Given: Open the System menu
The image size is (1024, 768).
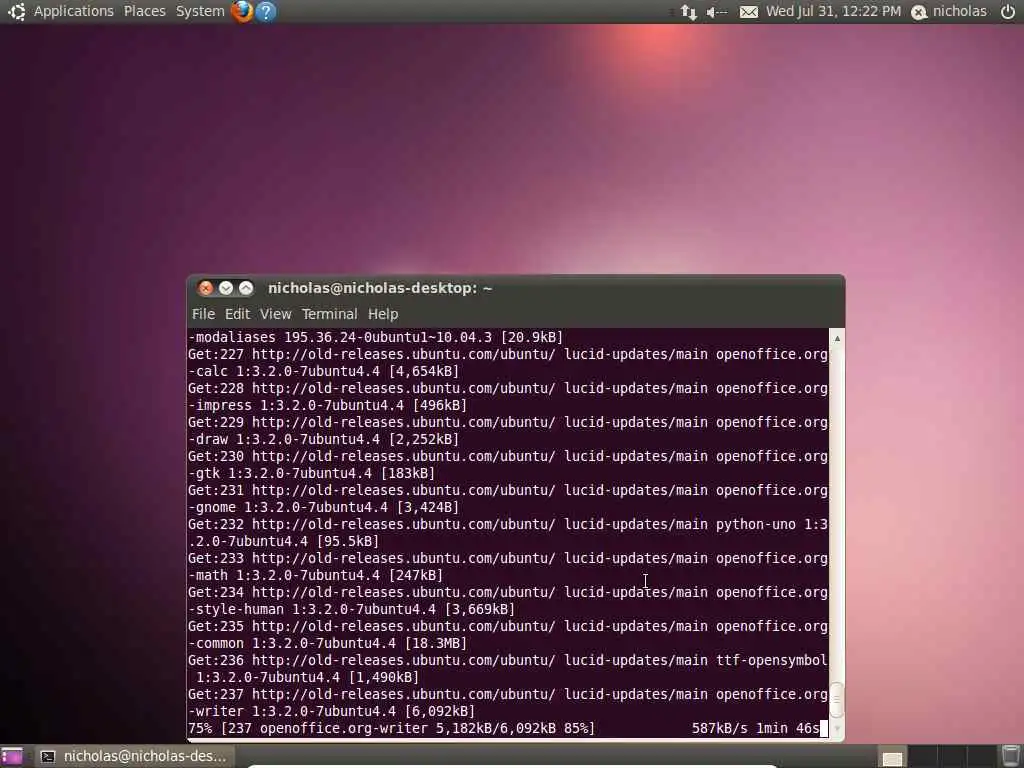Looking at the screenshot, I should pyautogui.click(x=200, y=11).
